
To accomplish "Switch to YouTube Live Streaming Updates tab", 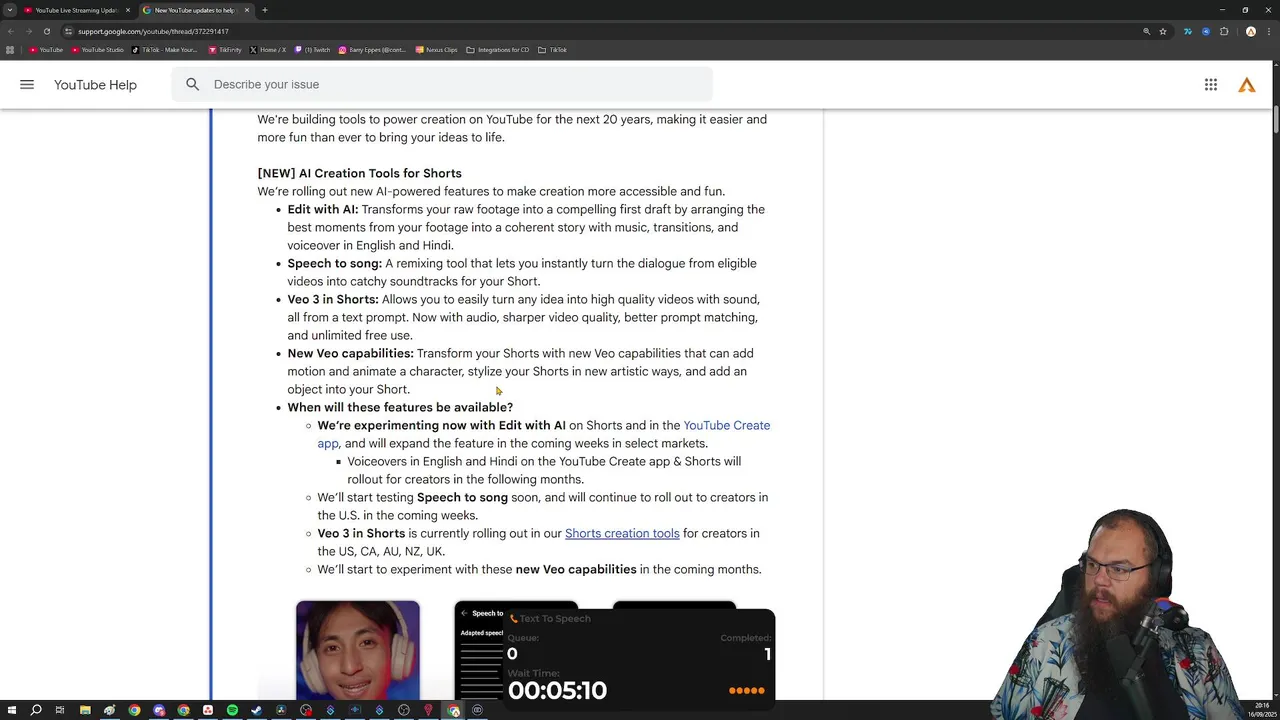I will 77,10.
